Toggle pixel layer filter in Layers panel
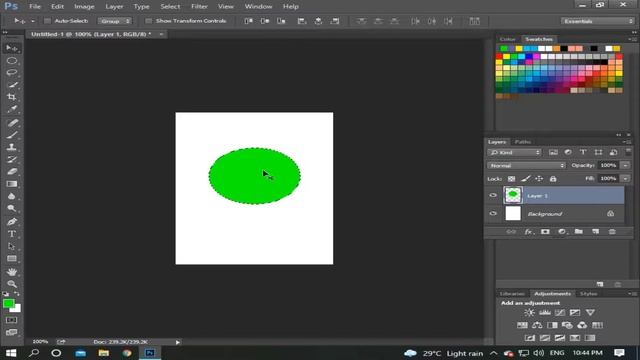The image size is (640, 360). point(553,152)
